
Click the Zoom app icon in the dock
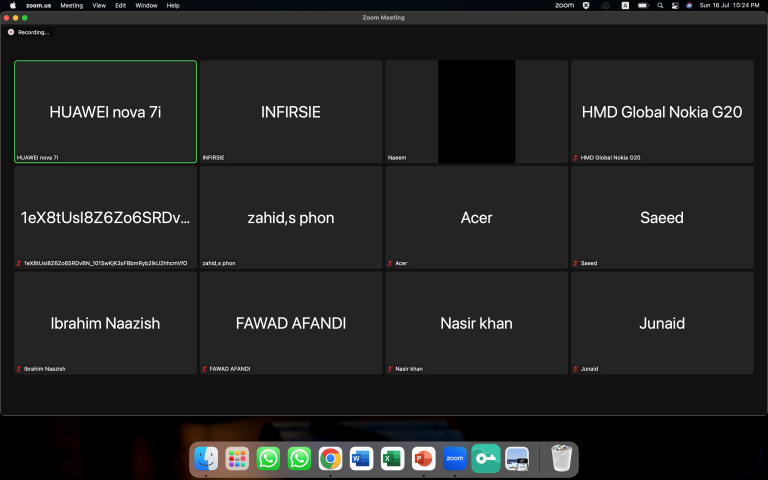click(455, 459)
